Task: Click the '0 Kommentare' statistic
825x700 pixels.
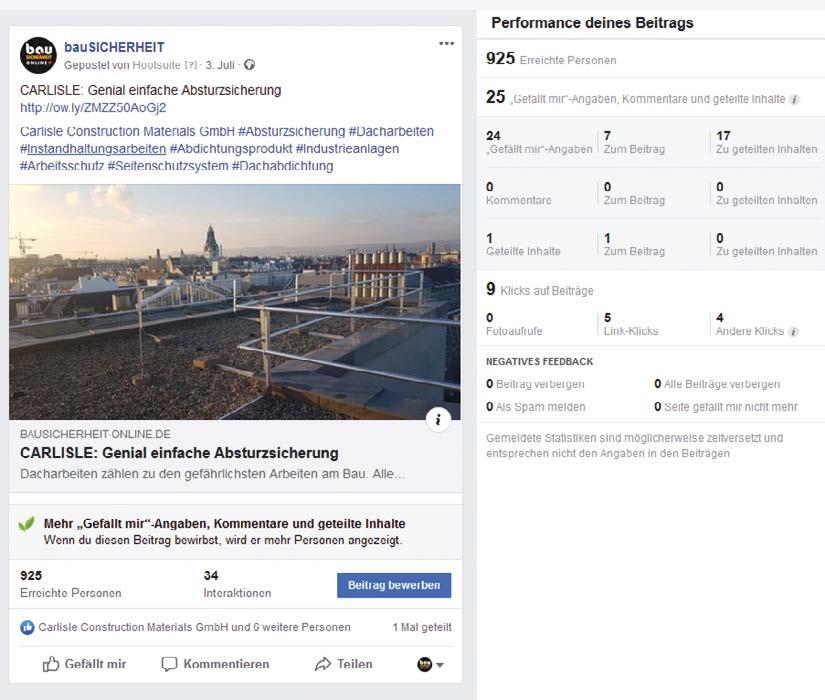Action: (x=519, y=194)
